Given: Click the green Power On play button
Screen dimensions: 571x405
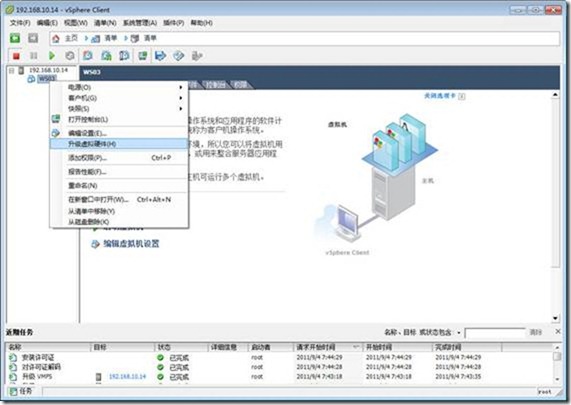Looking at the screenshot, I should click(52, 56).
